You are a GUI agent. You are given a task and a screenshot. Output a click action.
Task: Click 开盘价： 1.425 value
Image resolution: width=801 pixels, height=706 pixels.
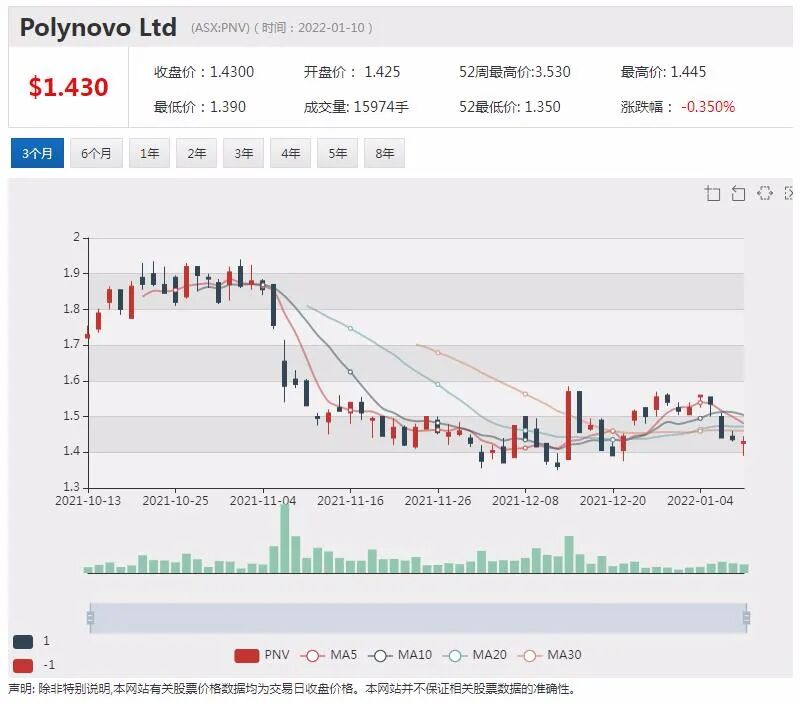352,72
